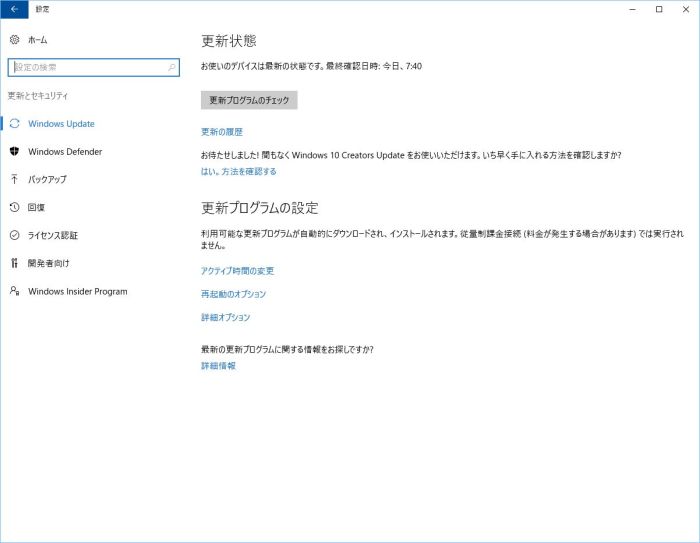
Task: Open アクティブ時間の変更 link
Action: pyautogui.click(x=237, y=271)
